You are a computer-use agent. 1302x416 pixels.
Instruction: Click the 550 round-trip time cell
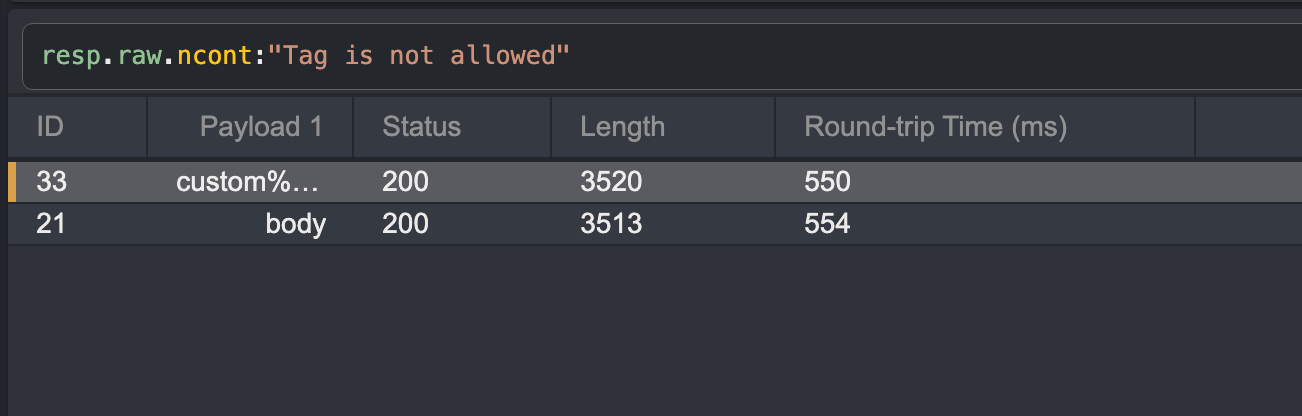click(x=827, y=182)
